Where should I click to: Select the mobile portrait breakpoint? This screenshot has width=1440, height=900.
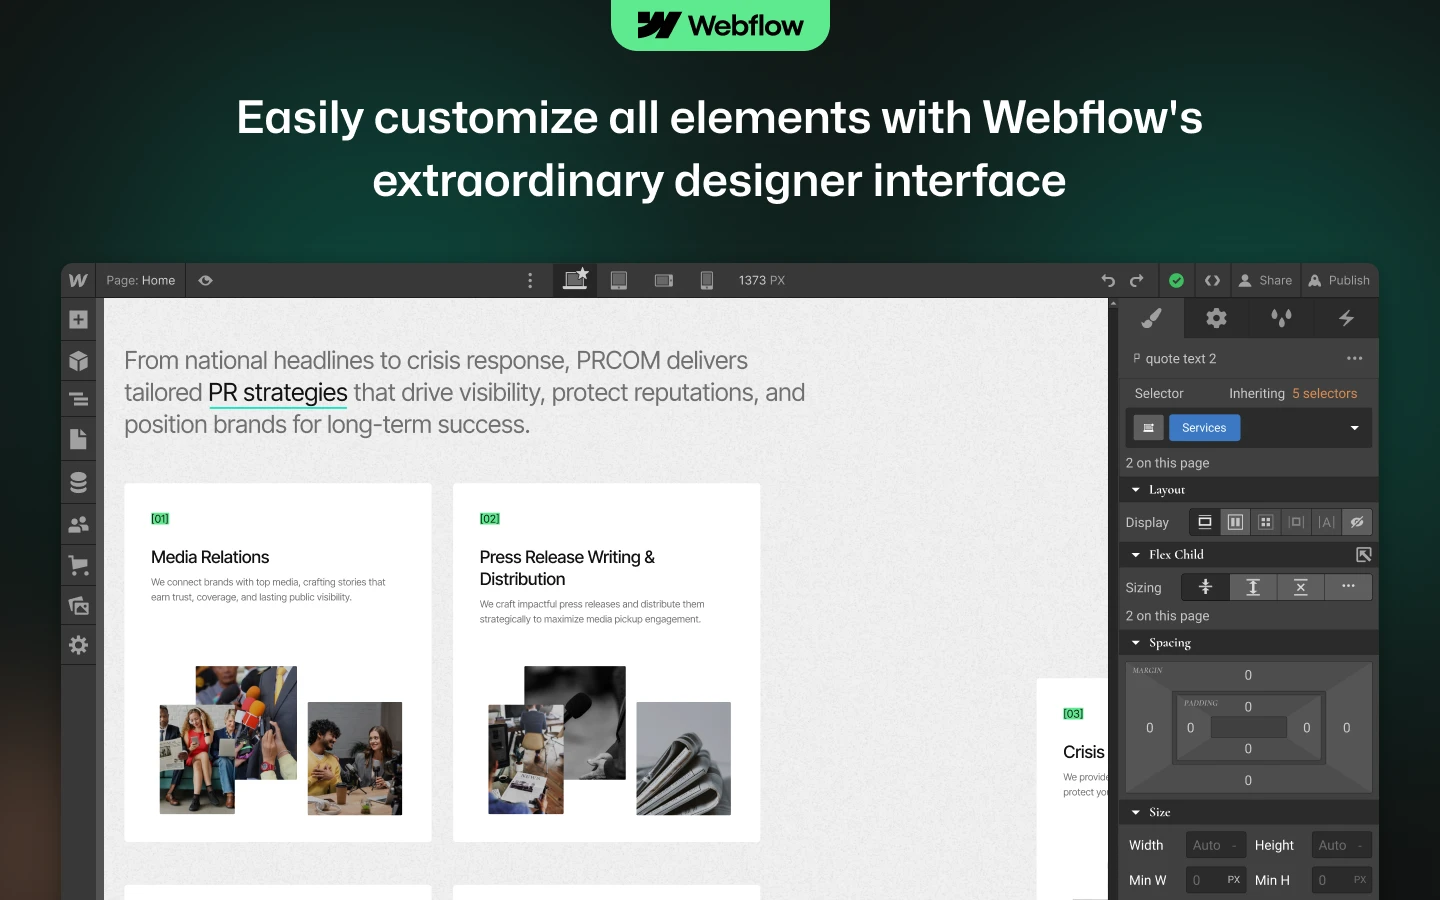pyautogui.click(x=706, y=281)
